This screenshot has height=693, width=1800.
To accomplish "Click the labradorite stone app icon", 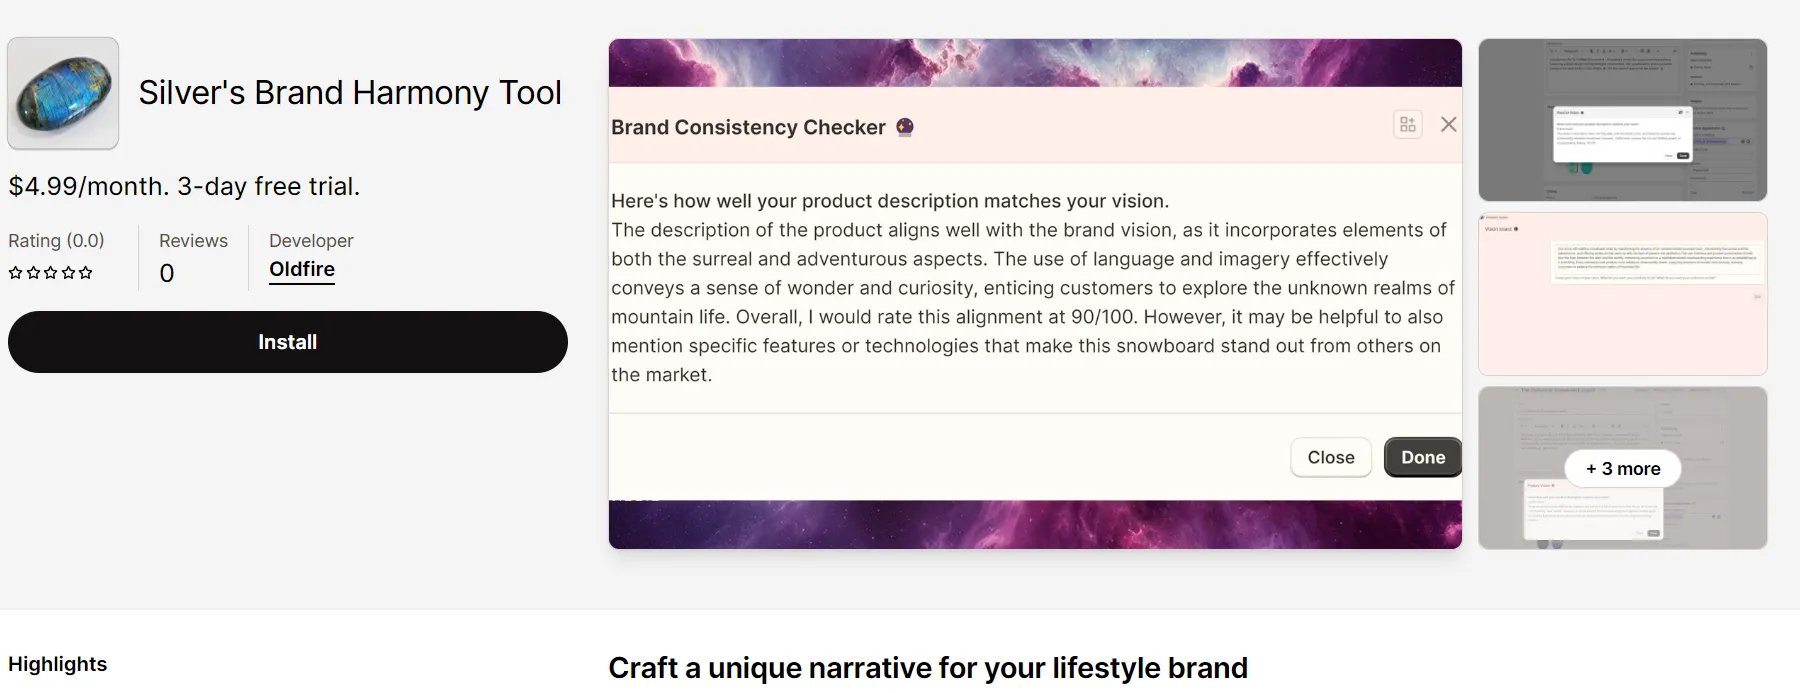I will [x=63, y=94].
